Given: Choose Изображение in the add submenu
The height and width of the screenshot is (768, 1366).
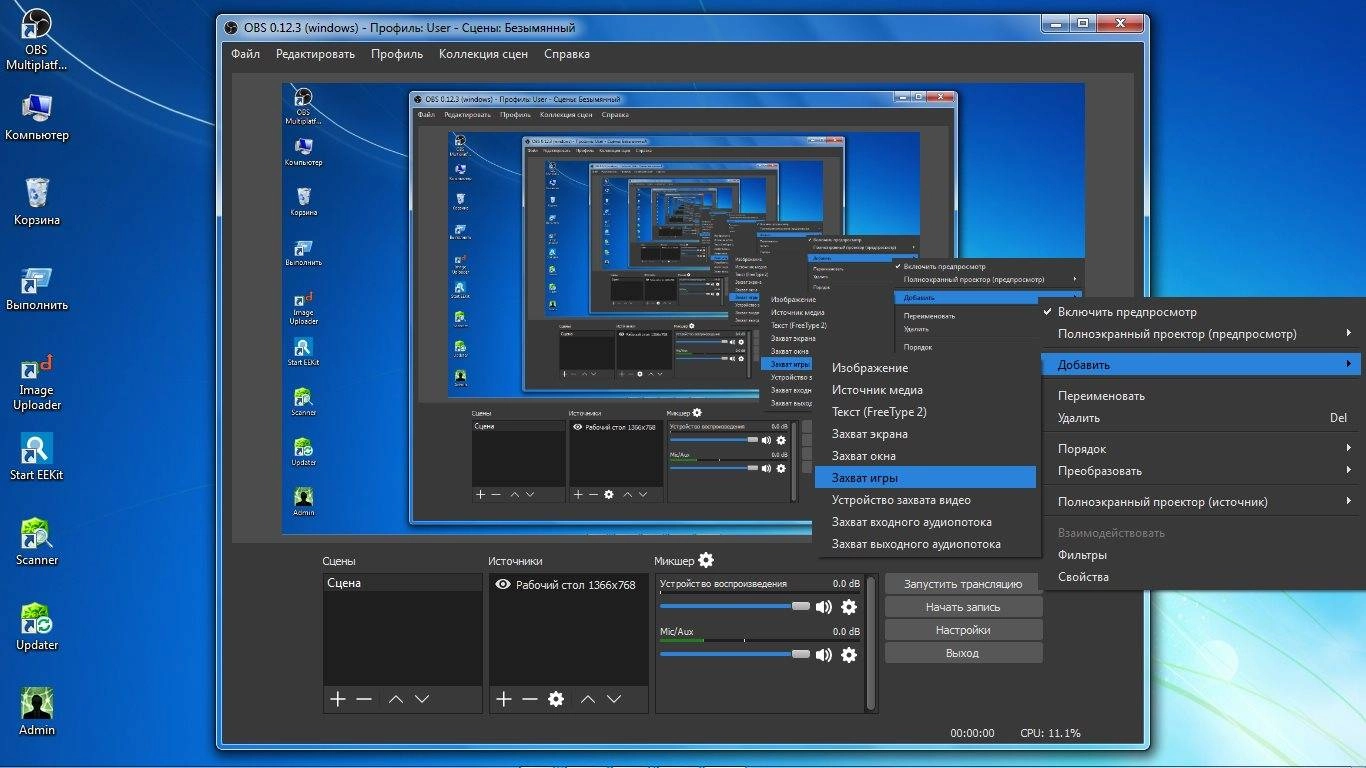Looking at the screenshot, I should tap(925, 368).
